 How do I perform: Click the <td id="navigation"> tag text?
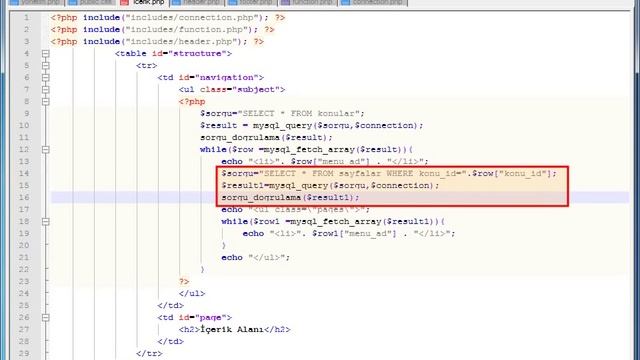pyautogui.click(x=211, y=78)
